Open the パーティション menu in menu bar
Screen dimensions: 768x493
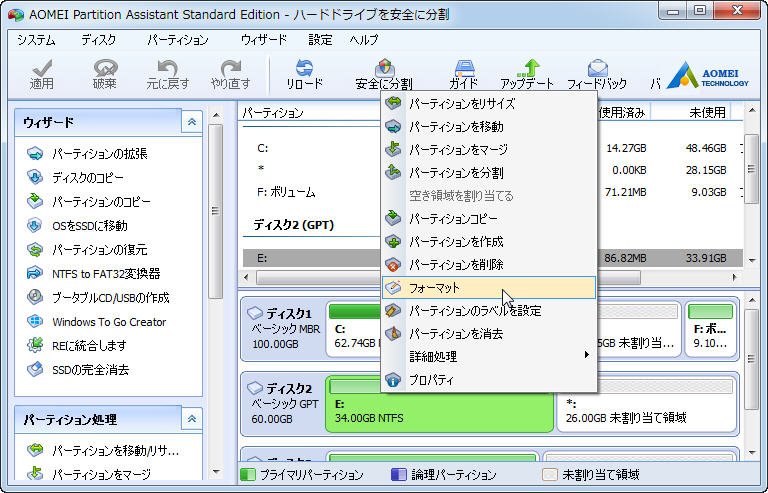[x=178, y=40]
